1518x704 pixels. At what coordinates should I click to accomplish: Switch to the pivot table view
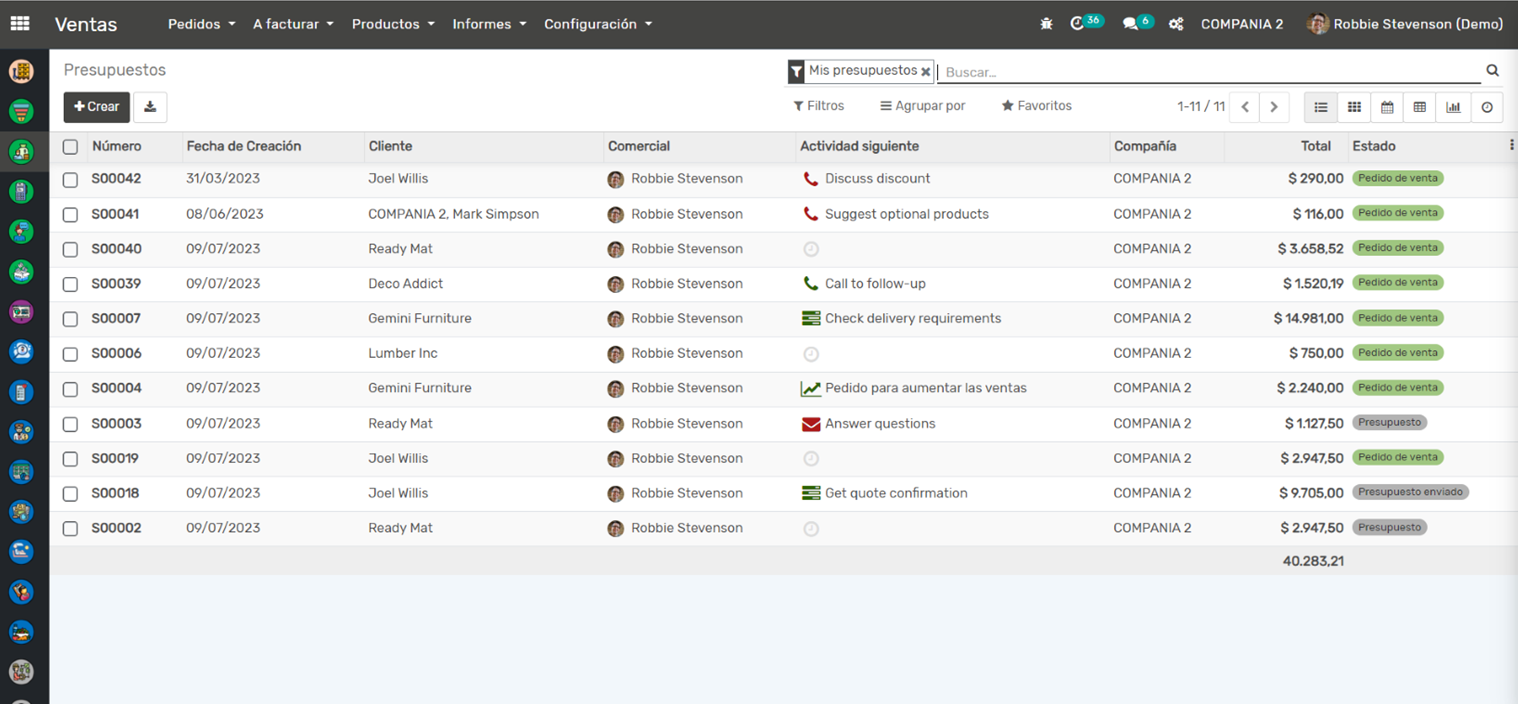coord(1420,107)
